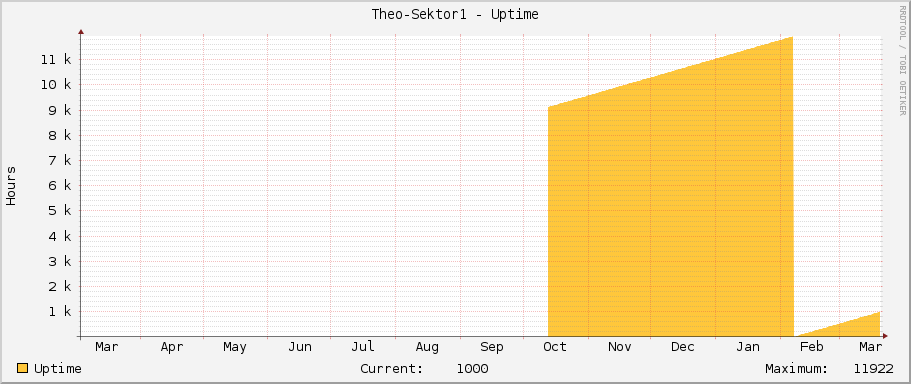This screenshot has height=384, width=911.
Task: Click the '3 k' y-axis tick label
Action: [59, 261]
